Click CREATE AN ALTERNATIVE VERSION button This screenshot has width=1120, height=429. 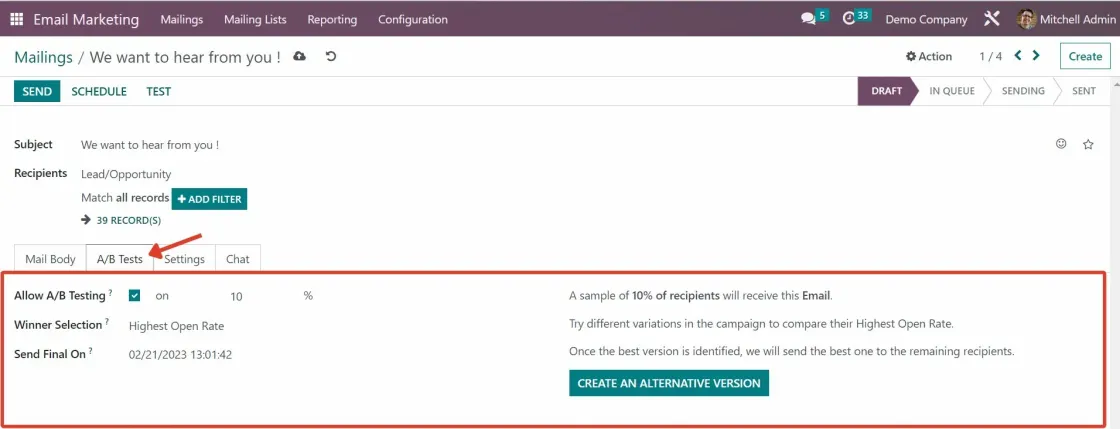pos(669,383)
